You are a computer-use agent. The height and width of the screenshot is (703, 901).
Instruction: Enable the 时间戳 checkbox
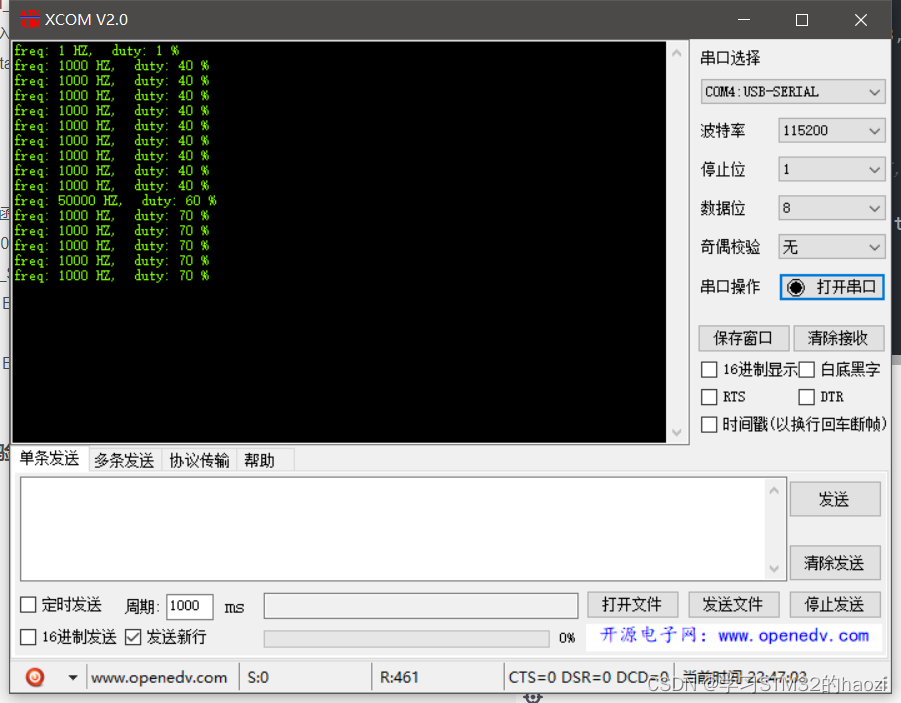click(x=709, y=424)
